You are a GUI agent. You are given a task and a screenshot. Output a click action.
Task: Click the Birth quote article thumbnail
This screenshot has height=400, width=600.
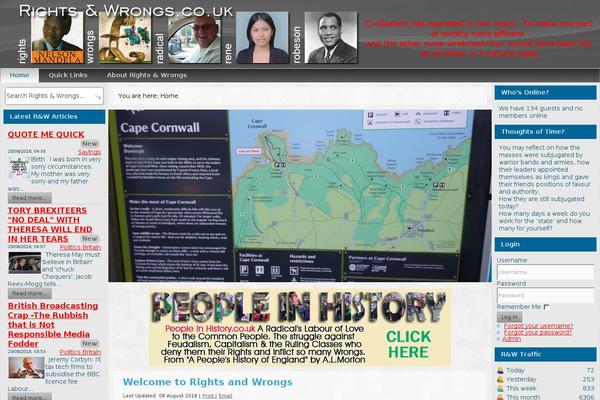(x=18, y=167)
